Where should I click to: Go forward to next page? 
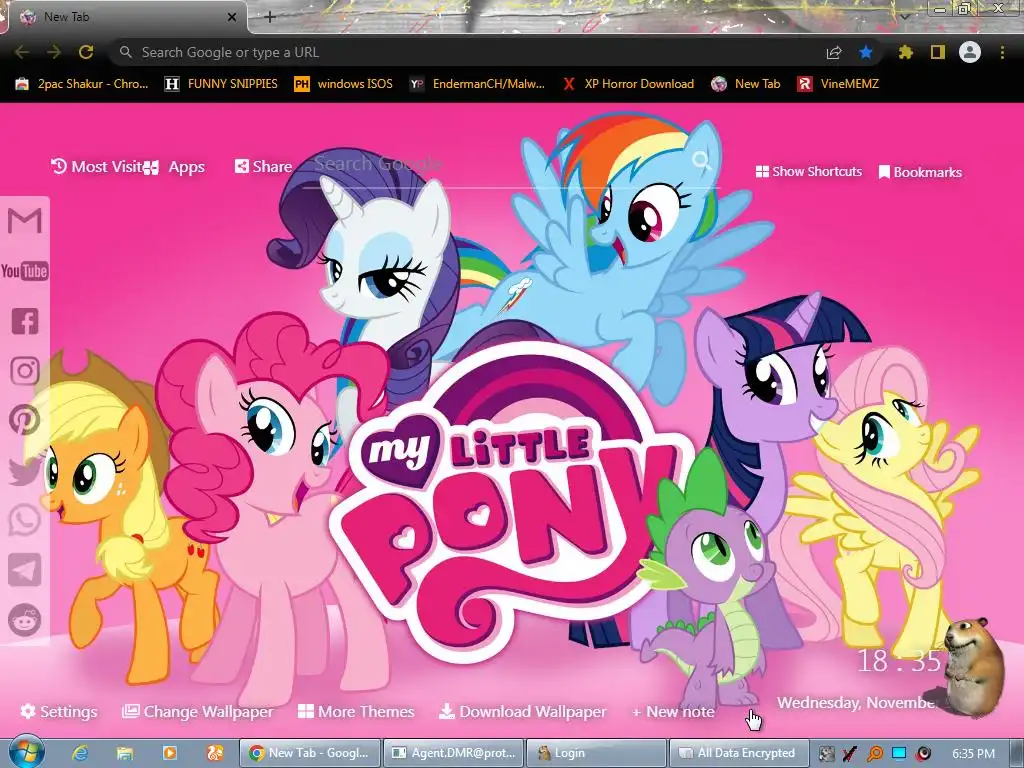pos(54,52)
